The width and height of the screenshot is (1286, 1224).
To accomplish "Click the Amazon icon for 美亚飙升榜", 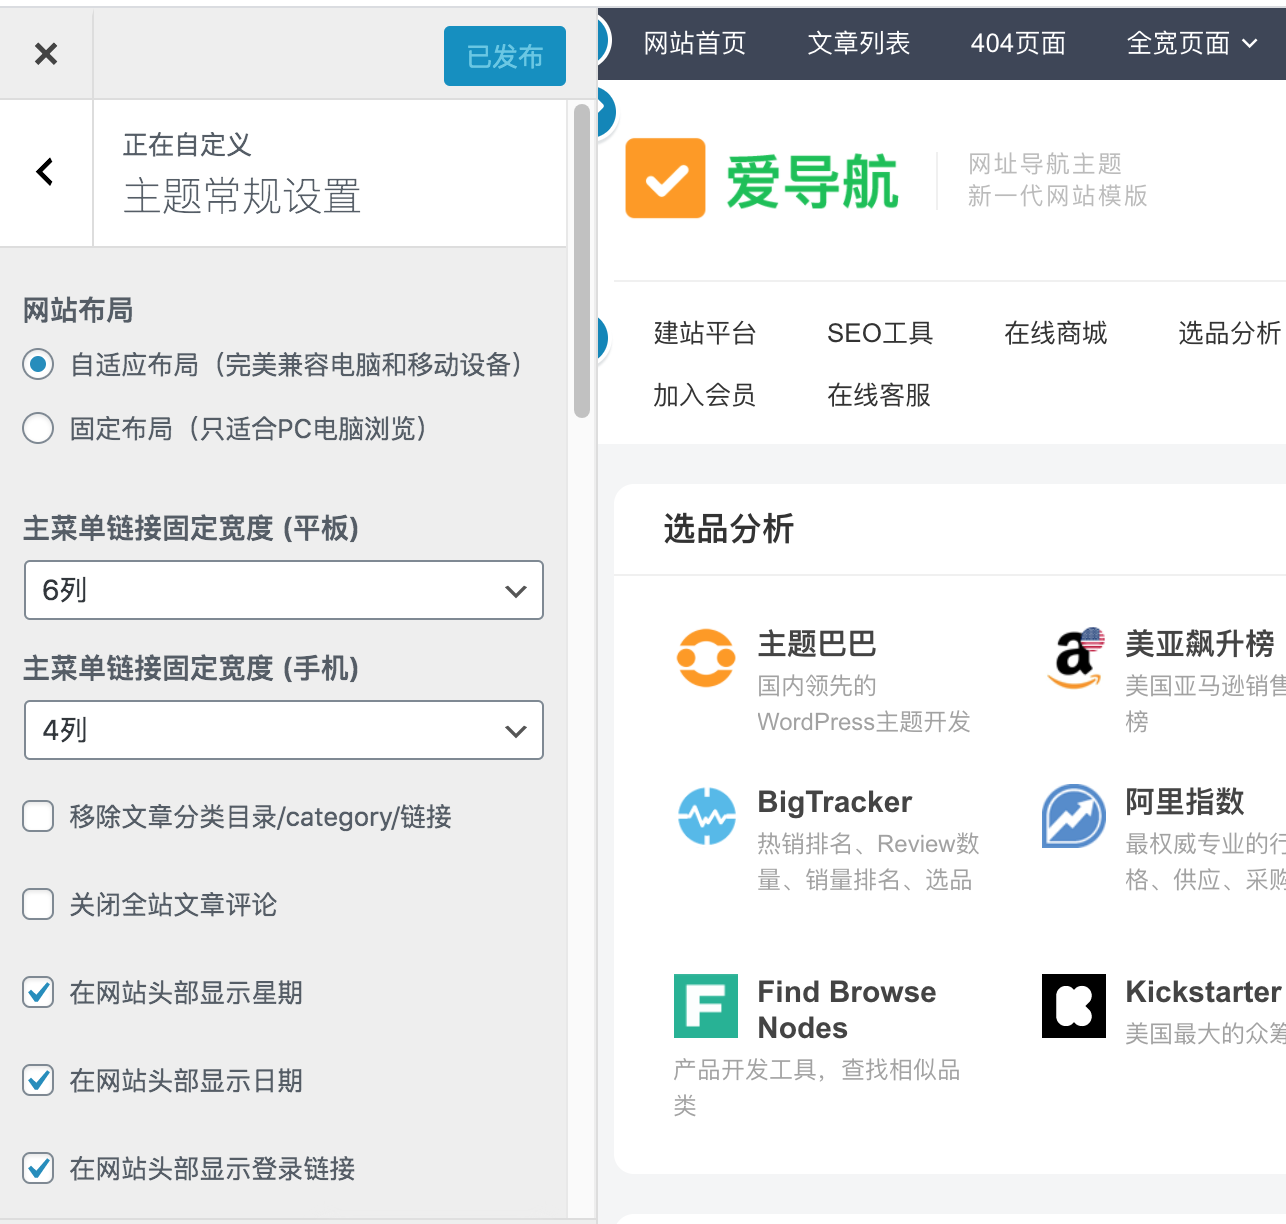I will [x=1075, y=658].
